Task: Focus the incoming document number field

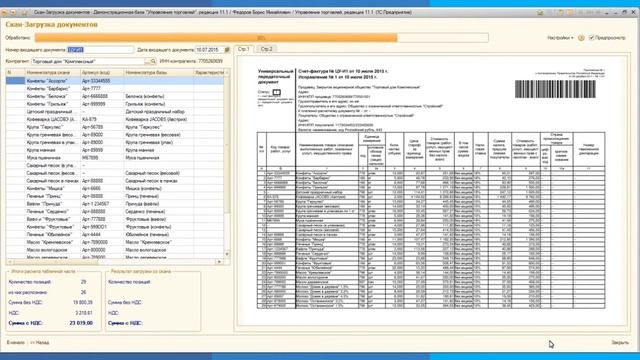Action: click(100, 50)
